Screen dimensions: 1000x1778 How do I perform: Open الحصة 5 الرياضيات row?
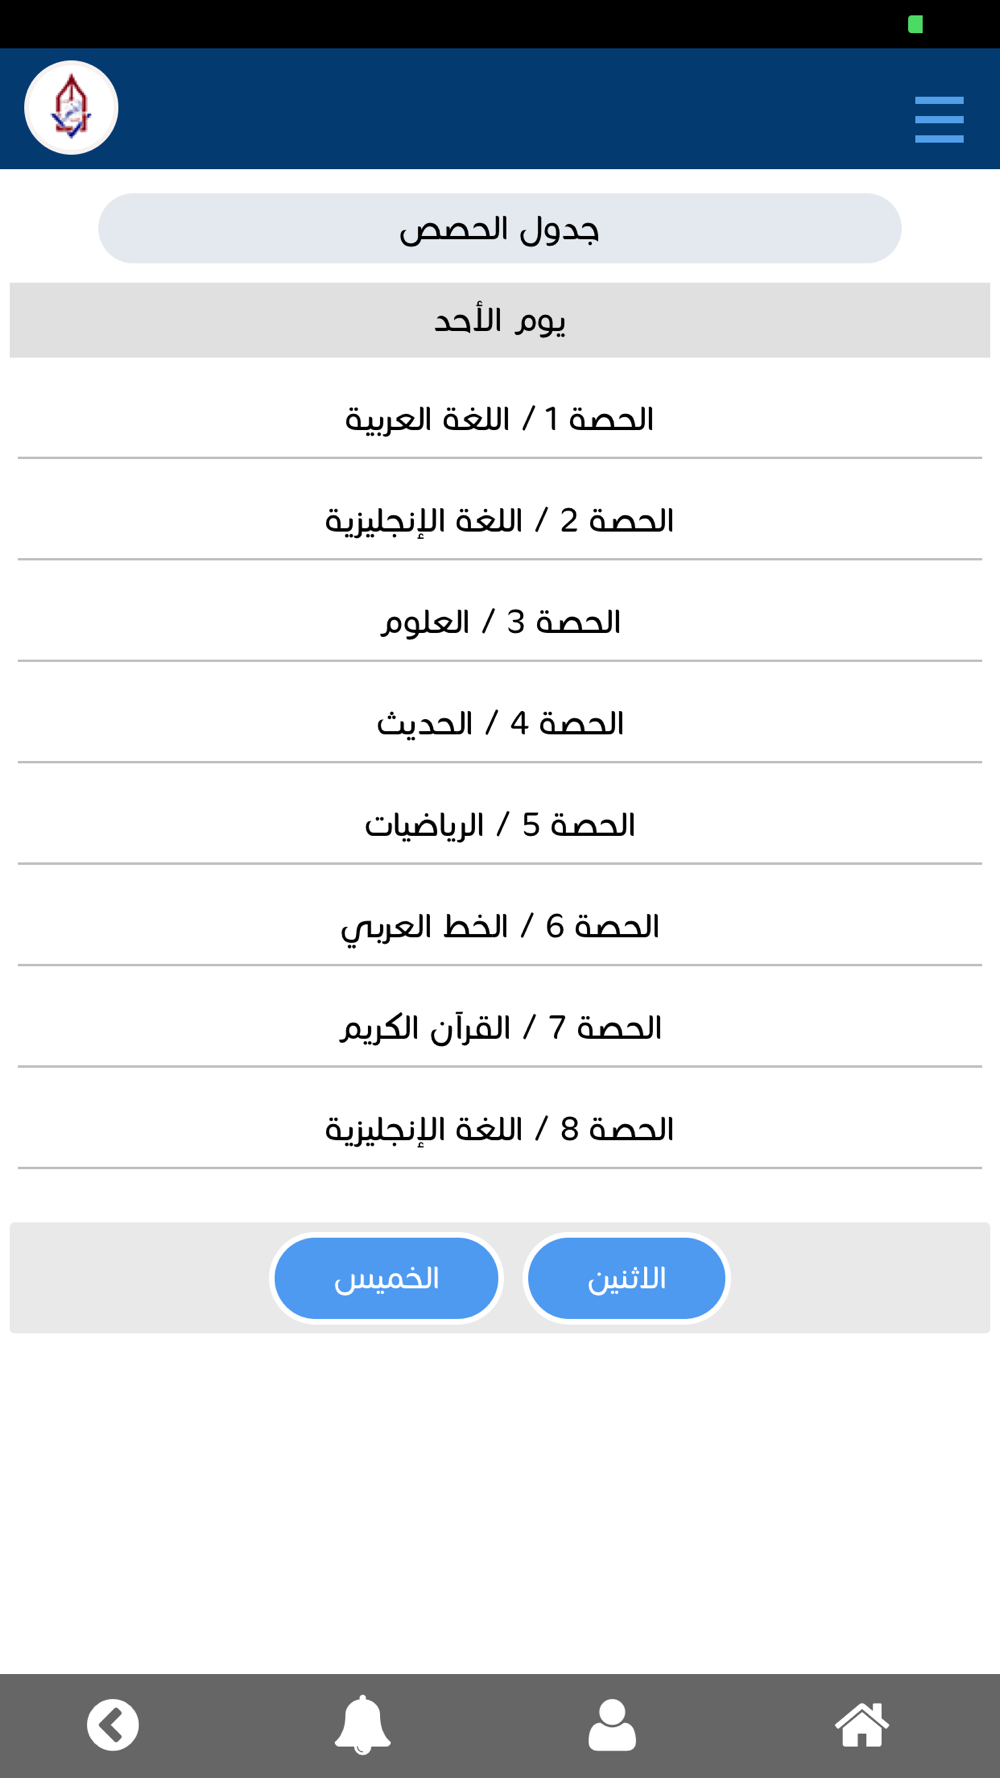pos(500,825)
